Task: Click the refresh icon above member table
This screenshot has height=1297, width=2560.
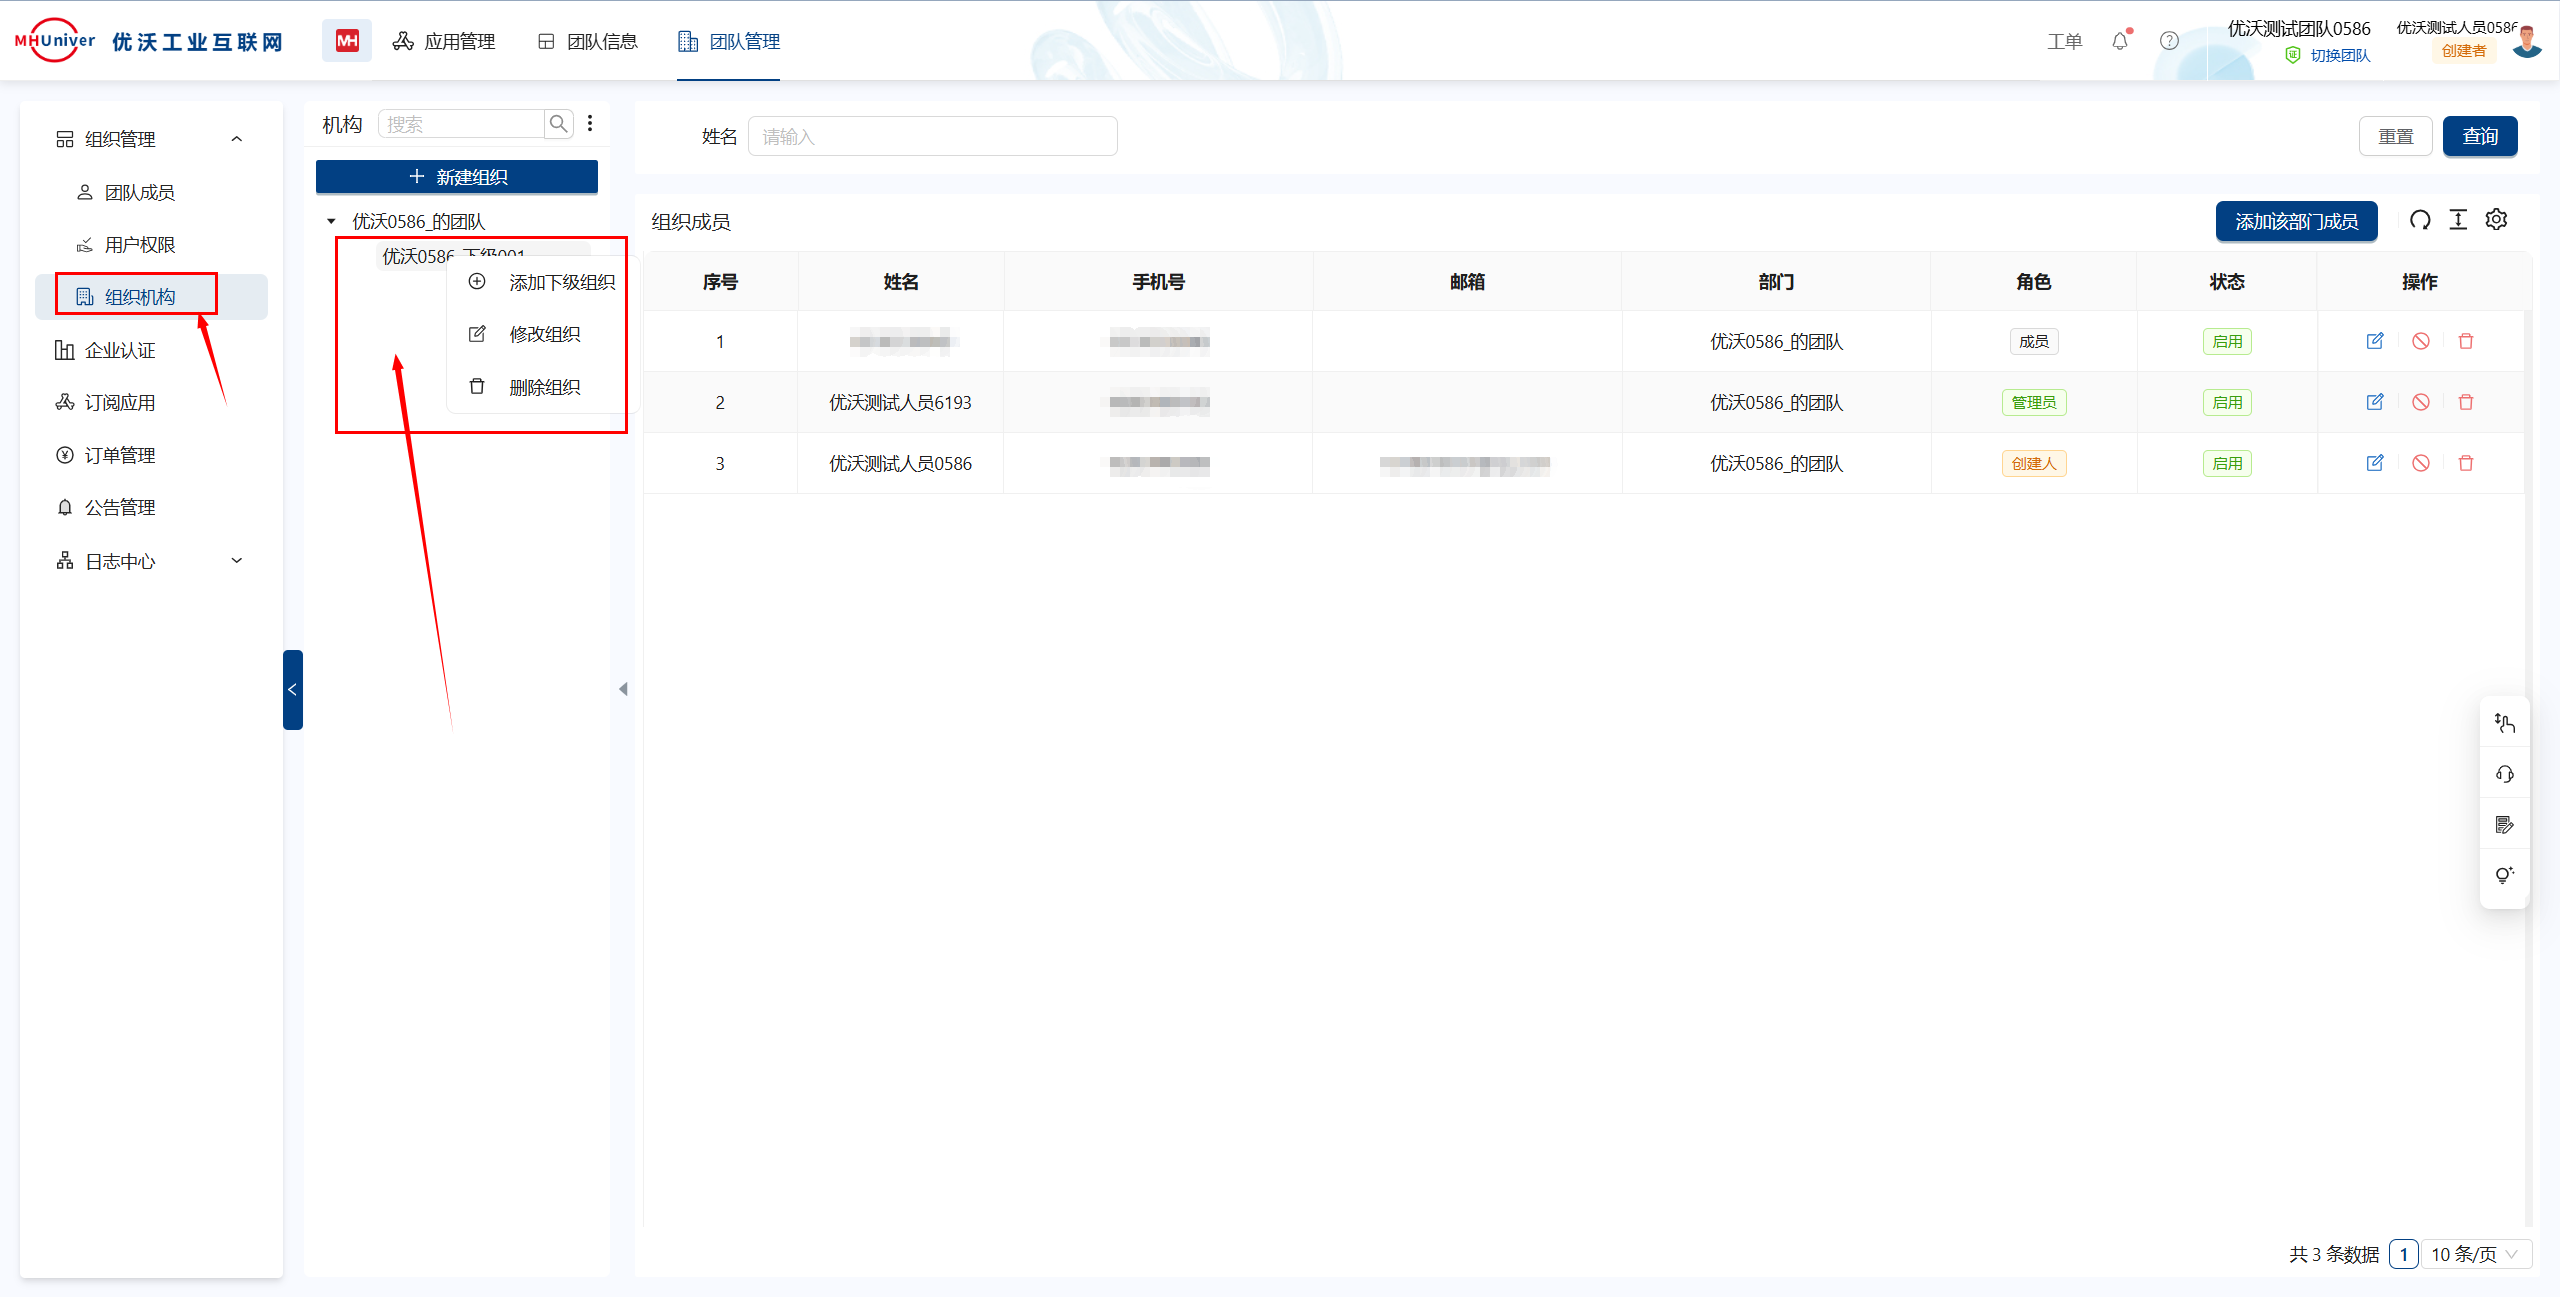Action: click(2419, 220)
